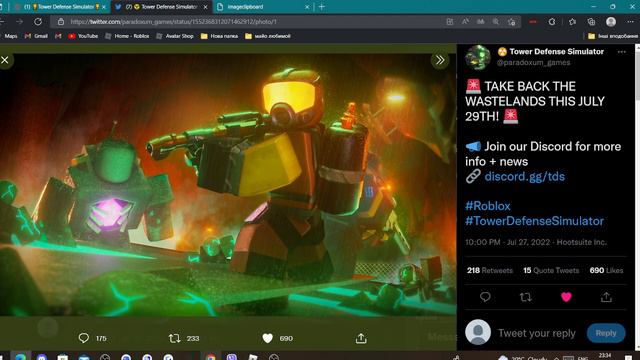Click the retweet icon under the photo
This screenshot has height=360, width=640.
point(174,338)
